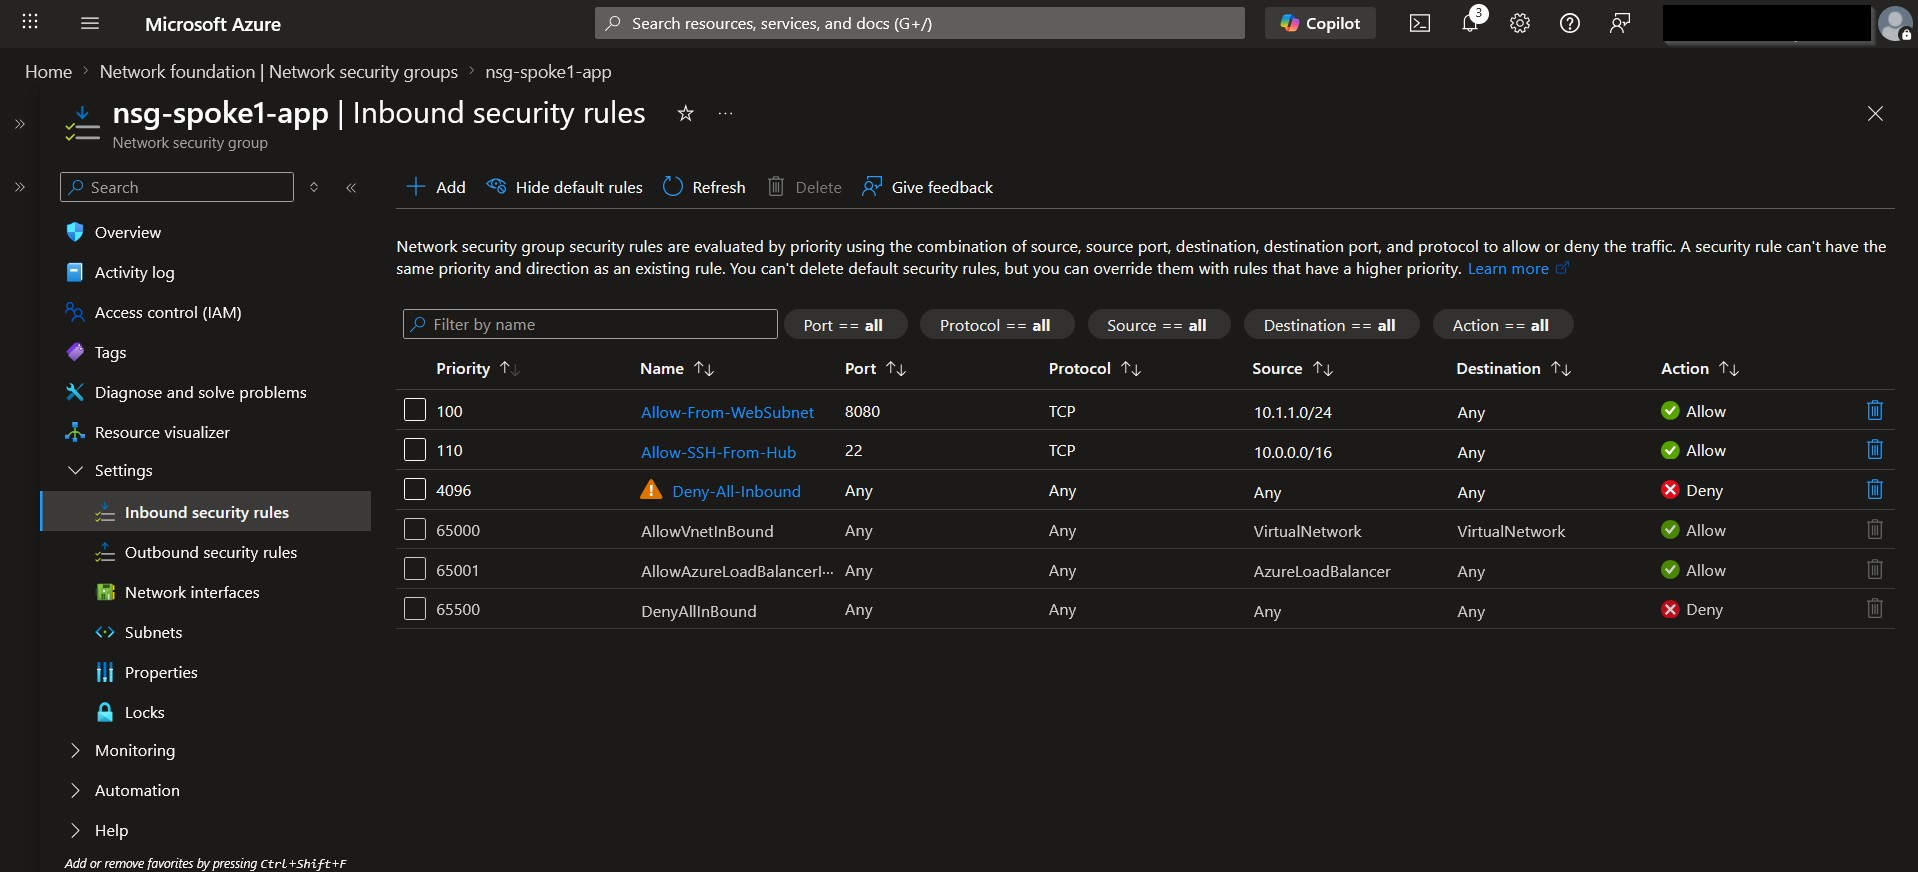
Task: Delete the Allow-SSH-From-Hub rule via trash icon
Action: pos(1875,450)
